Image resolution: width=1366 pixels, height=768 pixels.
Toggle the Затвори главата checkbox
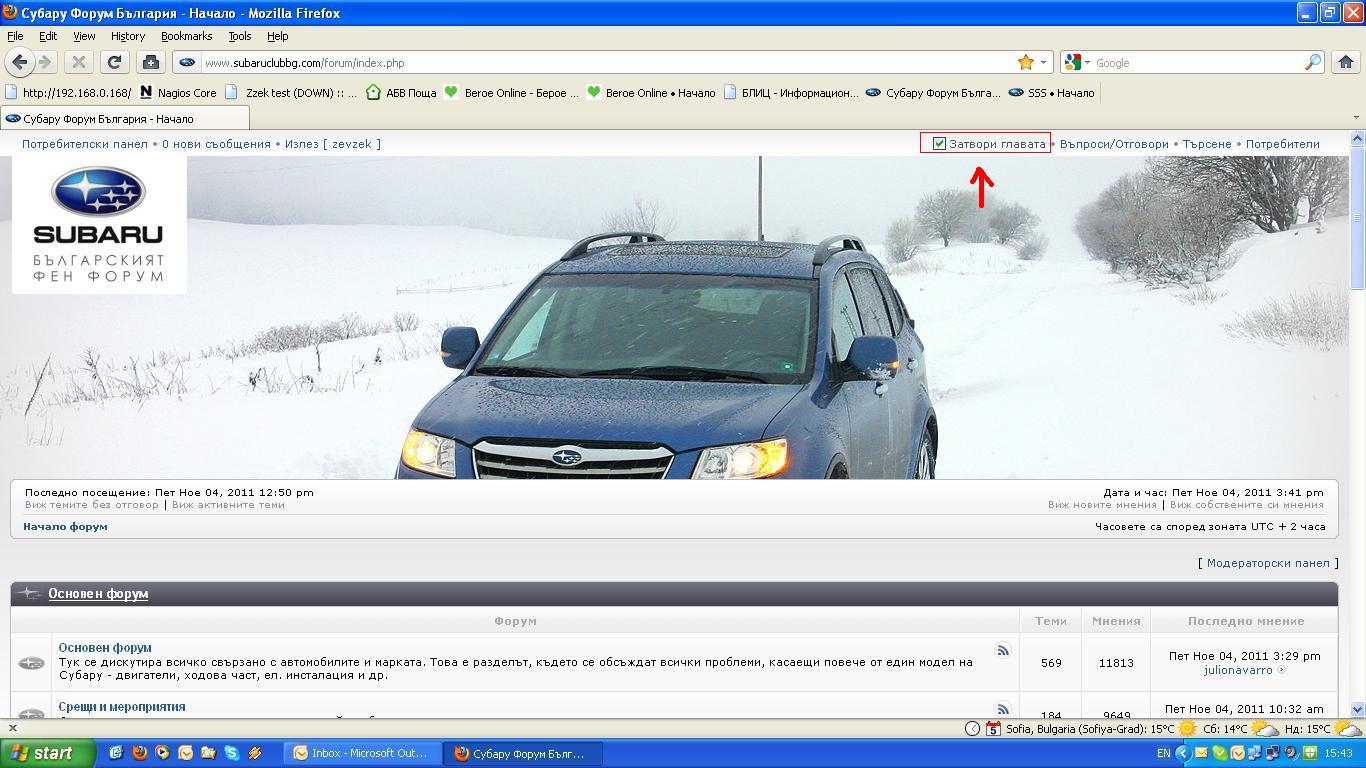point(939,144)
